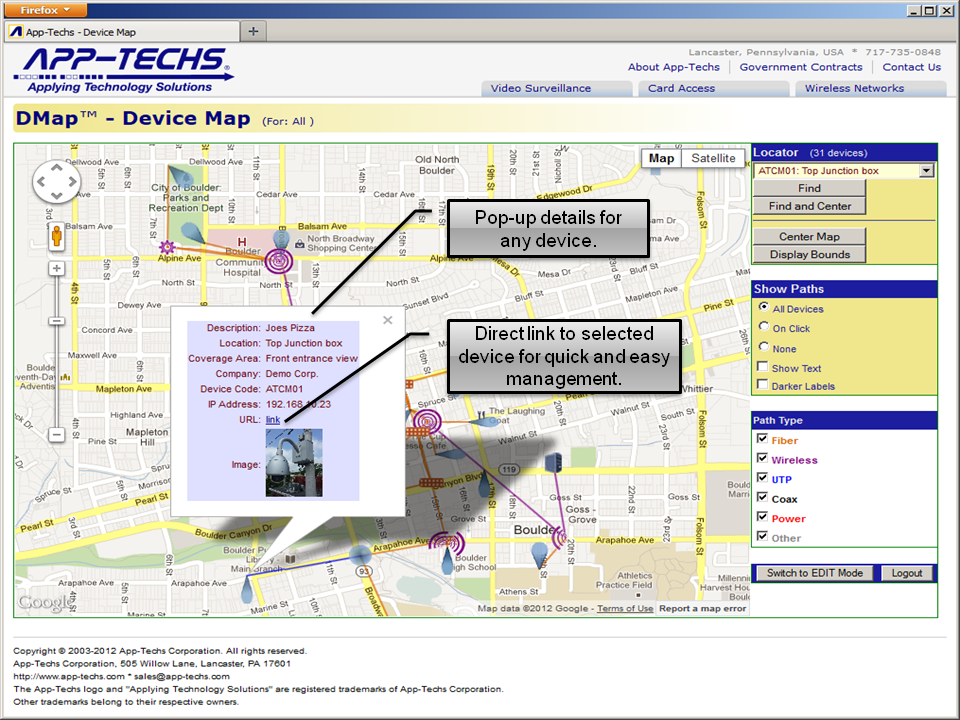
Task: Click the blue pin marker near Marine St
Action: coord(247,588)
